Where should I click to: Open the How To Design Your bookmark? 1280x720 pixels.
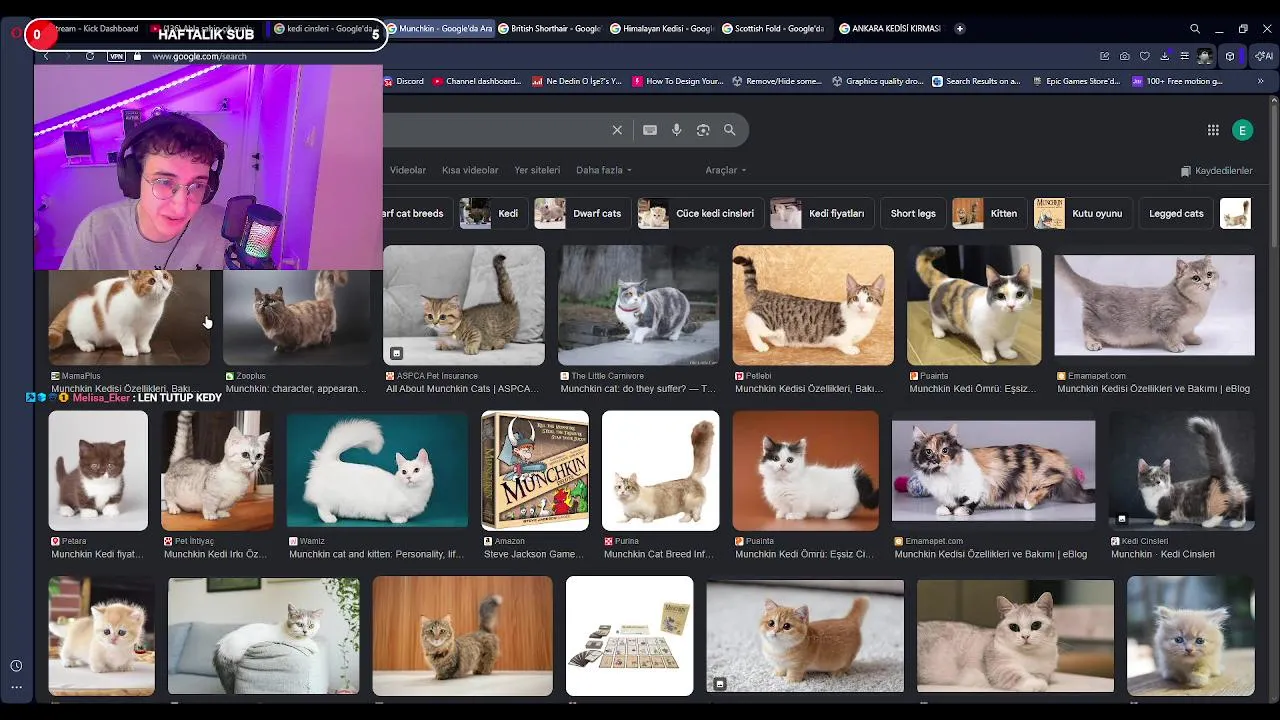pyautogui.click(x=677, y=81)
